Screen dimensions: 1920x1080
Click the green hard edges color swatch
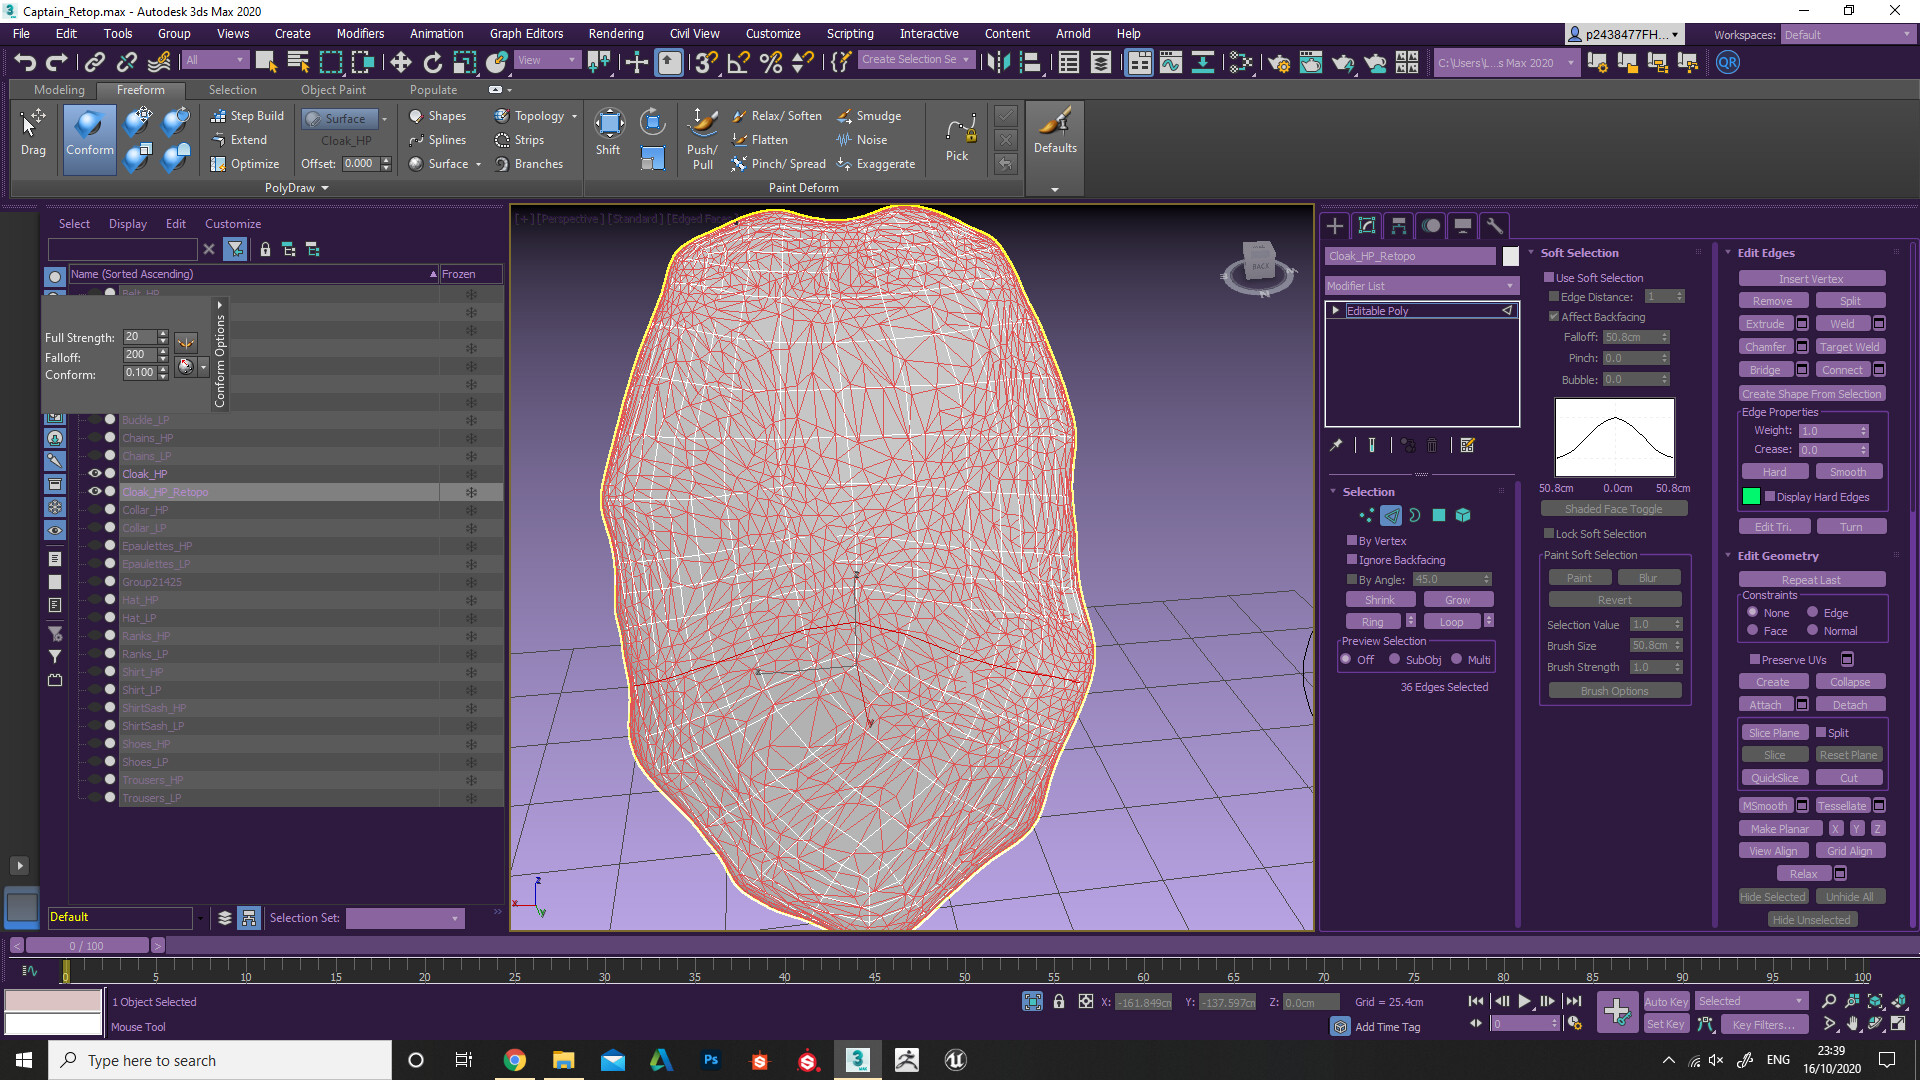pos(1751,496)
